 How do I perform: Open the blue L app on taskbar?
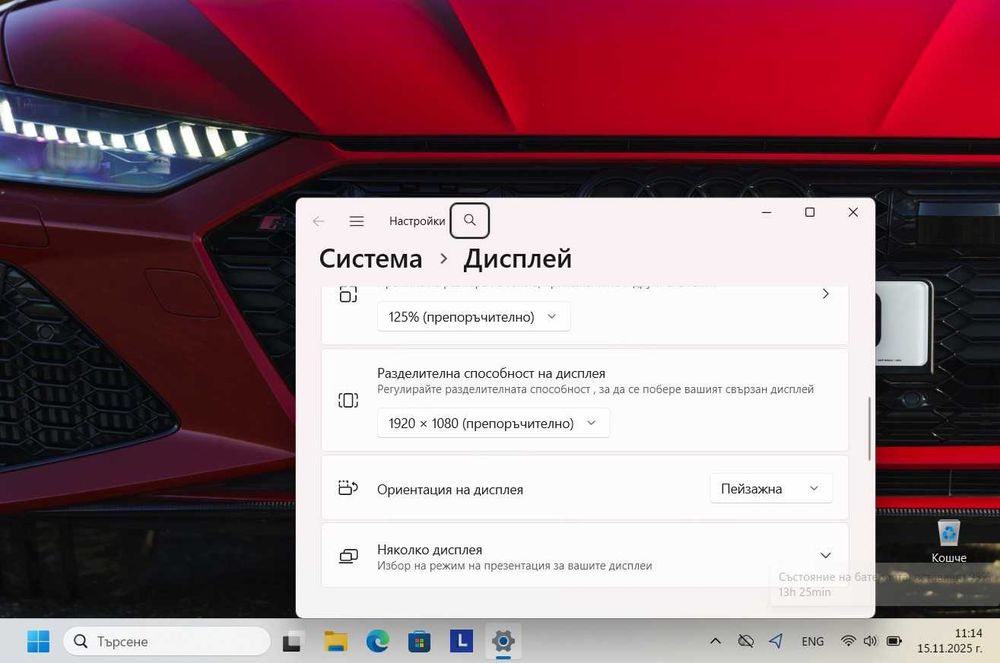[461, 641]
